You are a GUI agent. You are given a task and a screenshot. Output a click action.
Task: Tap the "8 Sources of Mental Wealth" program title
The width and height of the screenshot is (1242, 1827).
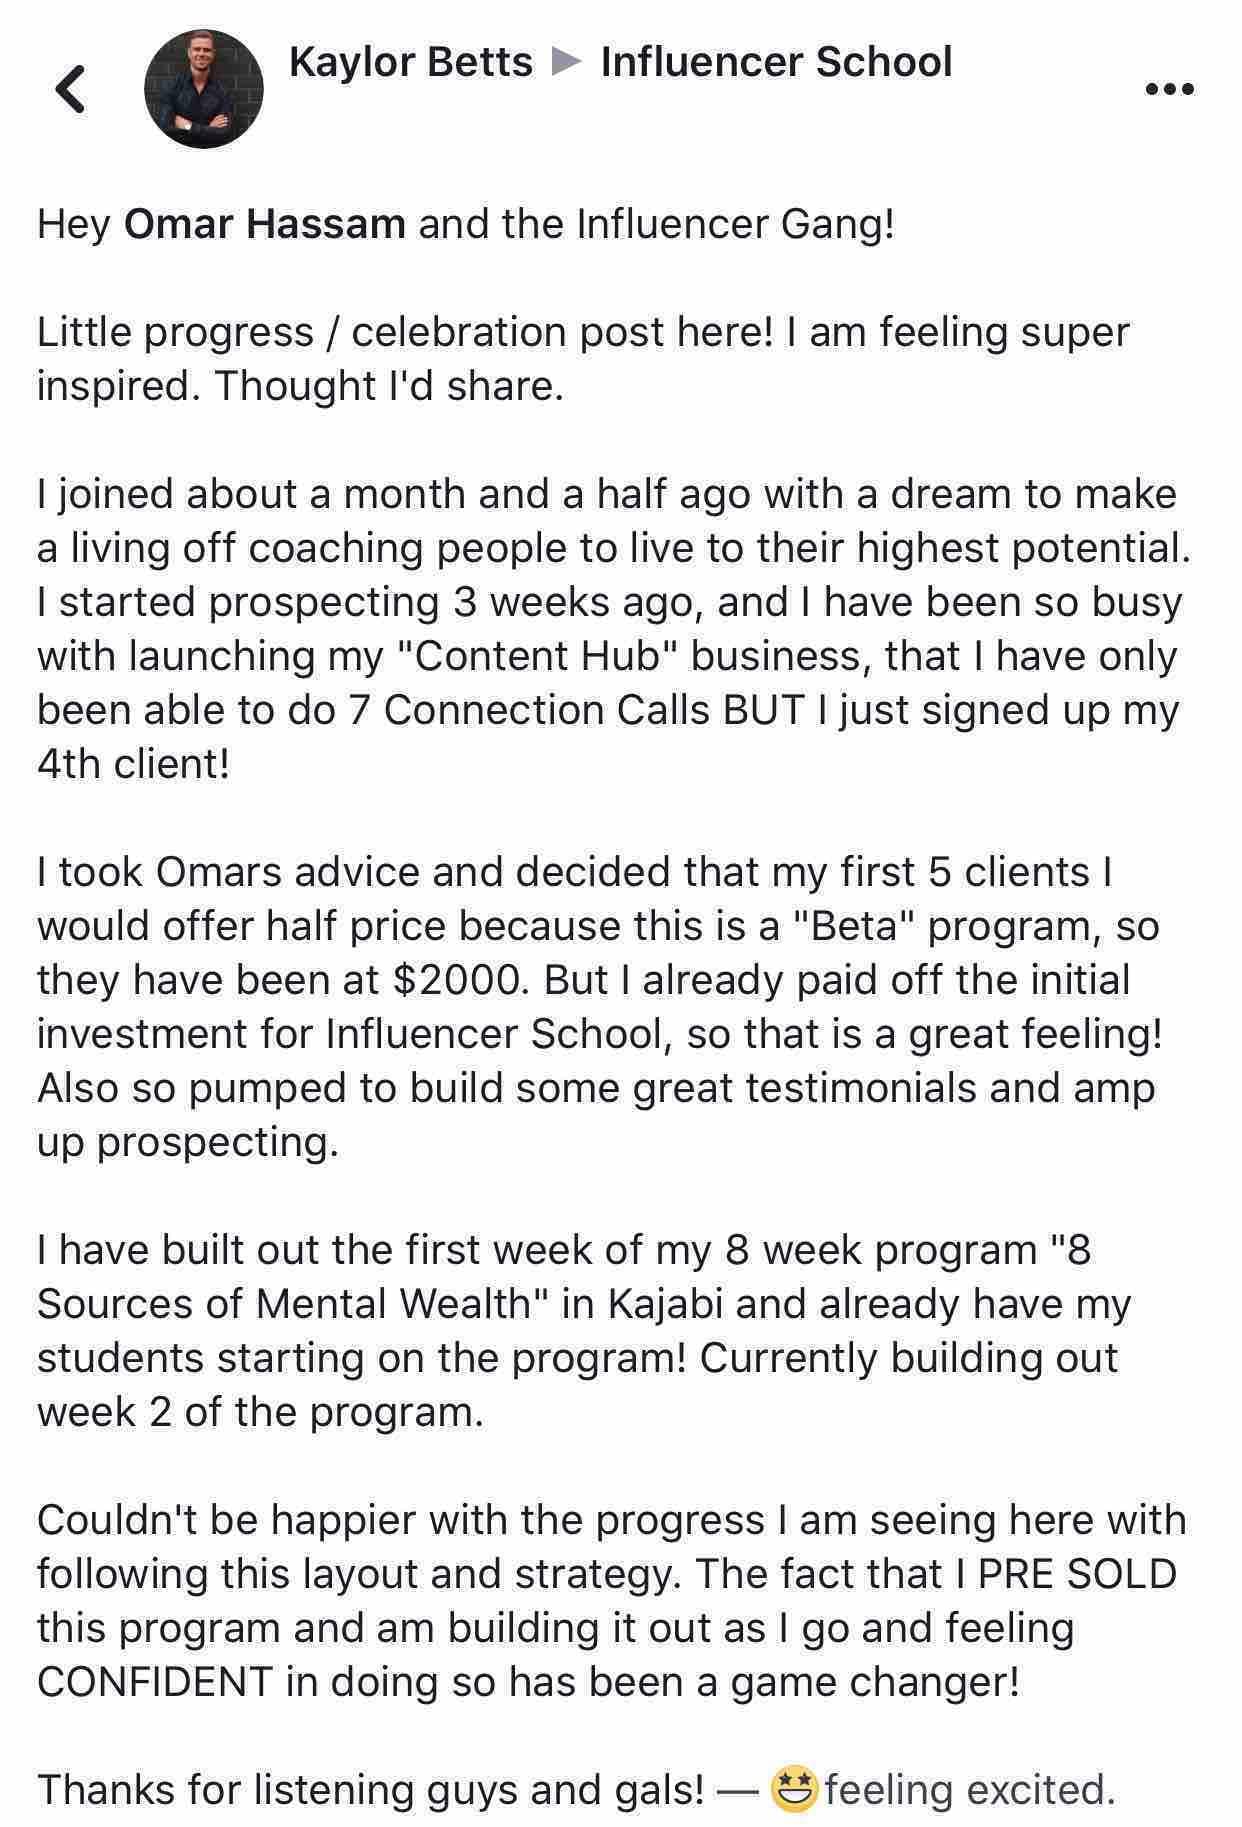pos(563,1277)
